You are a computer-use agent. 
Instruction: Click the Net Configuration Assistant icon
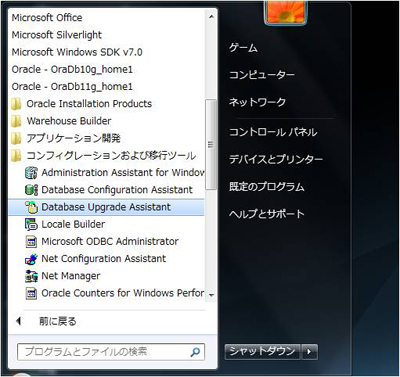(31, 259)
